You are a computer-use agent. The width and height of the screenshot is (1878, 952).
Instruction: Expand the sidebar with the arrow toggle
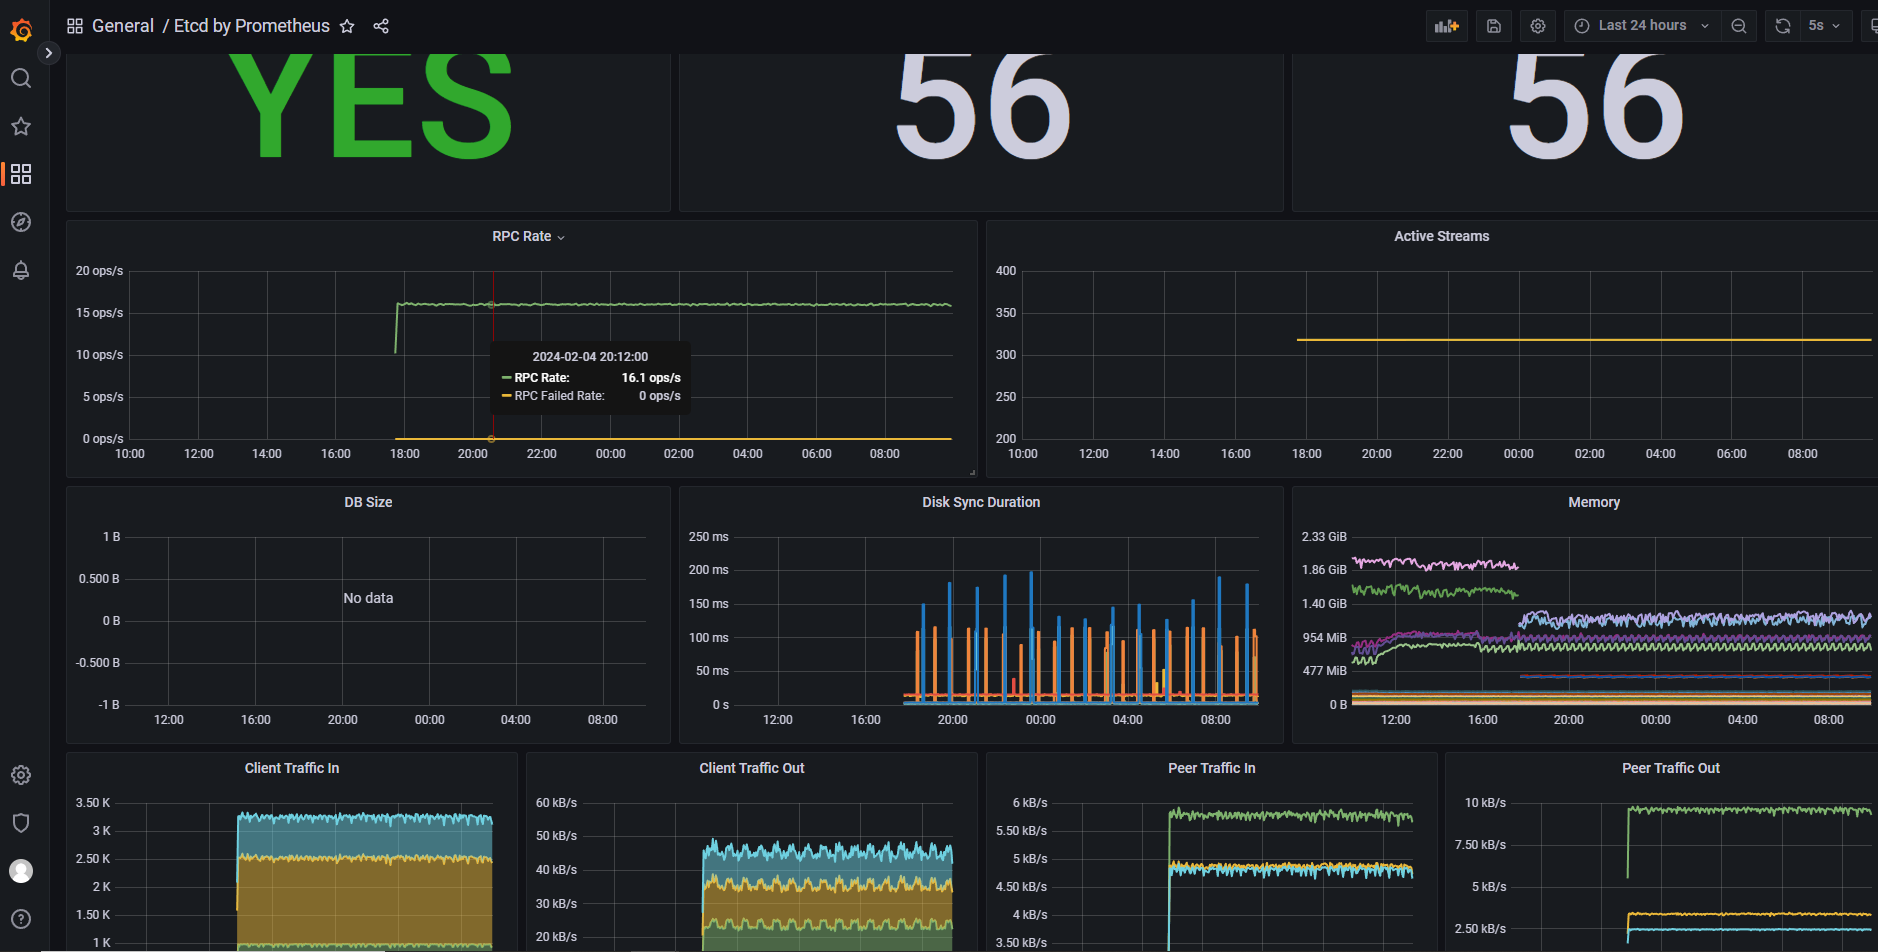click(x=48, y=53)
